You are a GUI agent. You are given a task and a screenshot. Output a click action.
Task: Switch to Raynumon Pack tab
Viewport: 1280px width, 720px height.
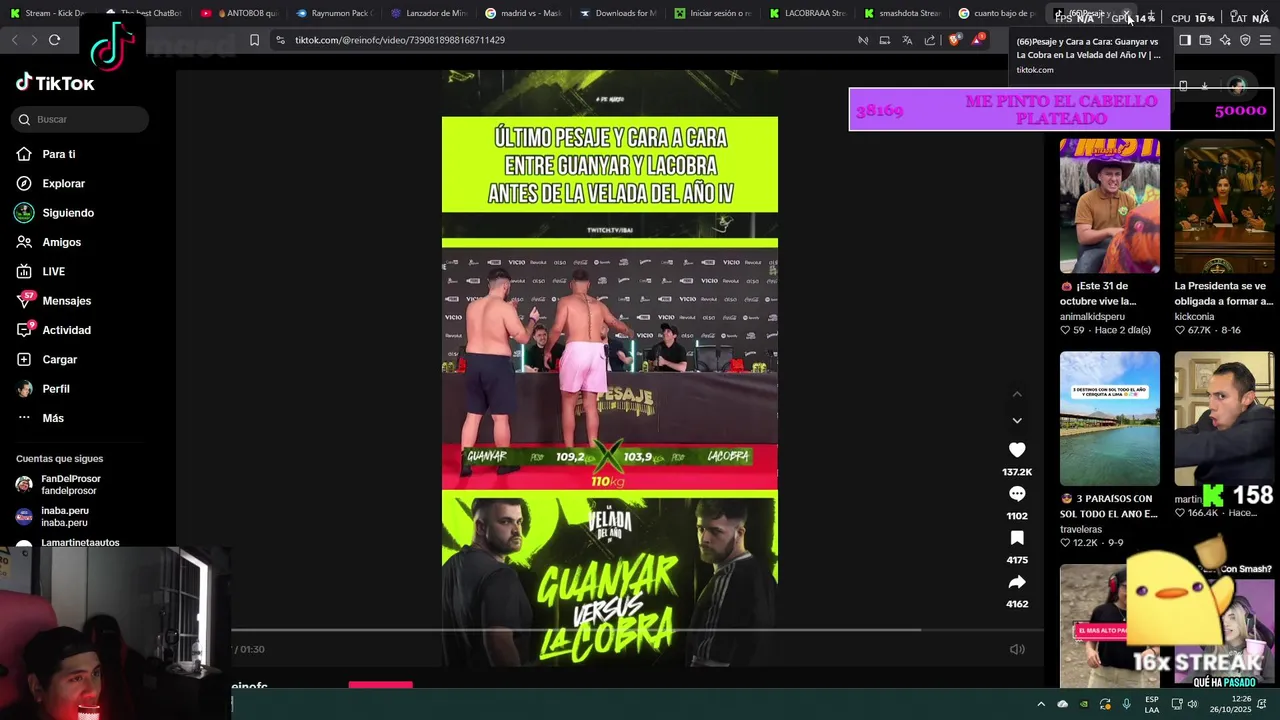(x=333, y=13)
